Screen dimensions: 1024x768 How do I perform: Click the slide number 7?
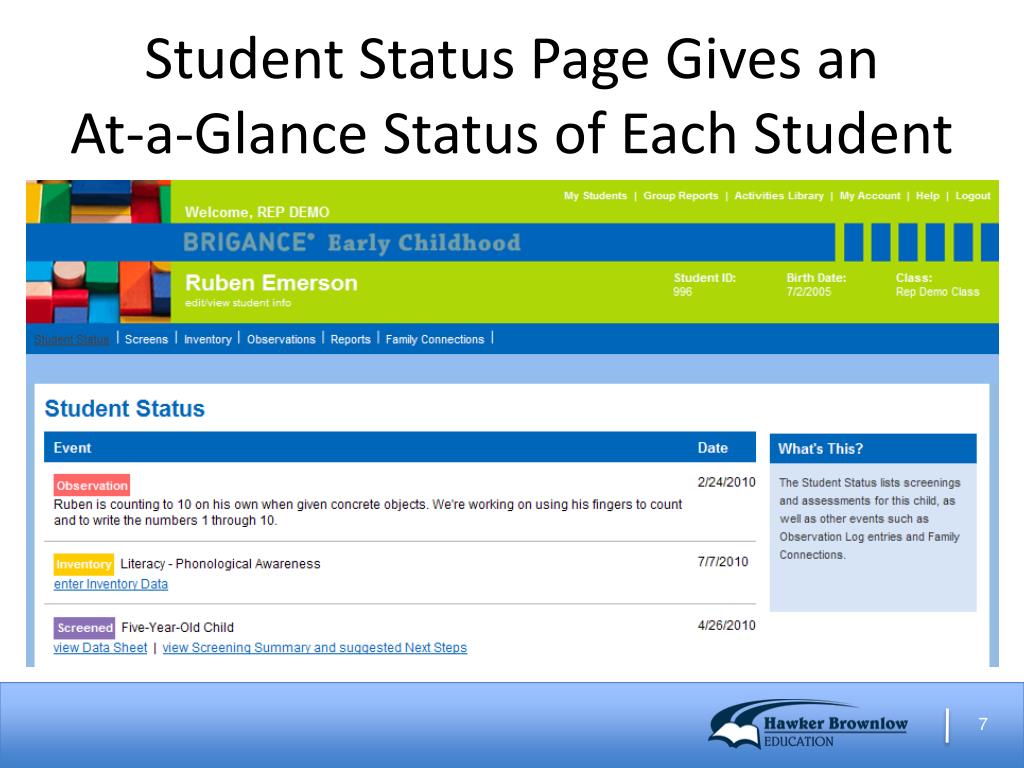coord(983,724)
